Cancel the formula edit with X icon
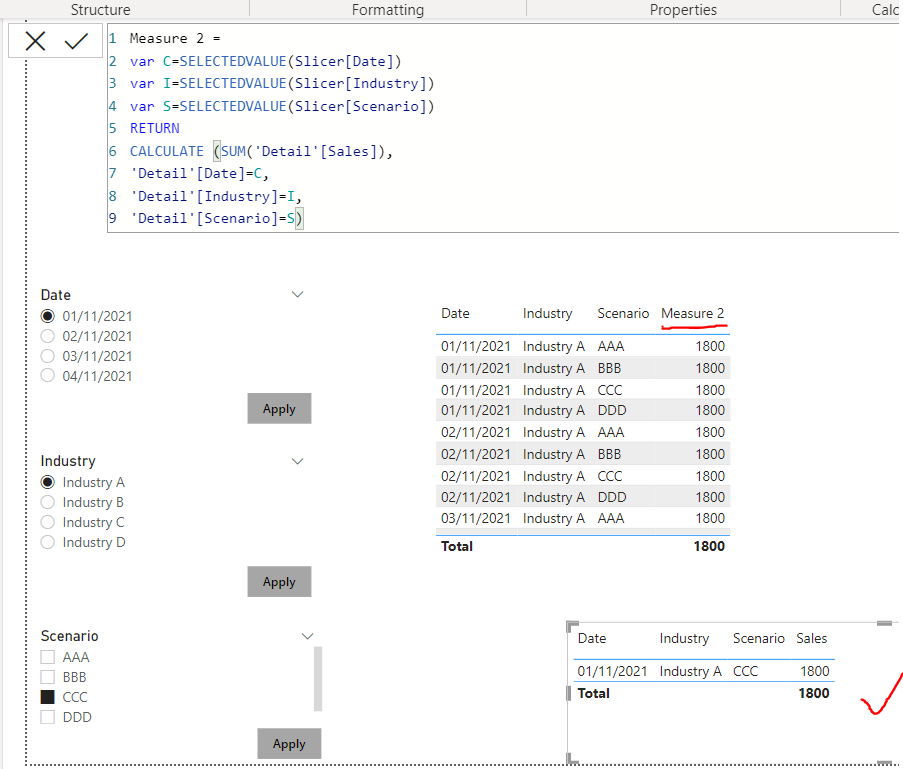Image resolution: width=903 pixels, height=769 pixels. 35,41
